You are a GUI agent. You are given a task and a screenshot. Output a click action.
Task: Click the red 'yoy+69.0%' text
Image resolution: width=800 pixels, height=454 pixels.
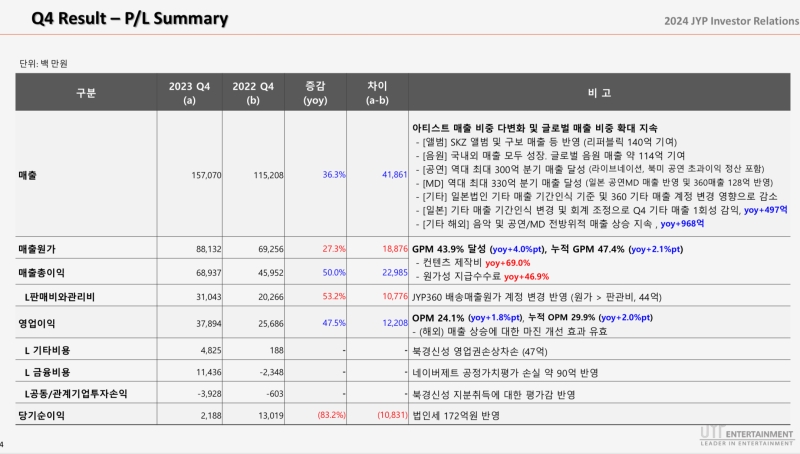(508, 263)
